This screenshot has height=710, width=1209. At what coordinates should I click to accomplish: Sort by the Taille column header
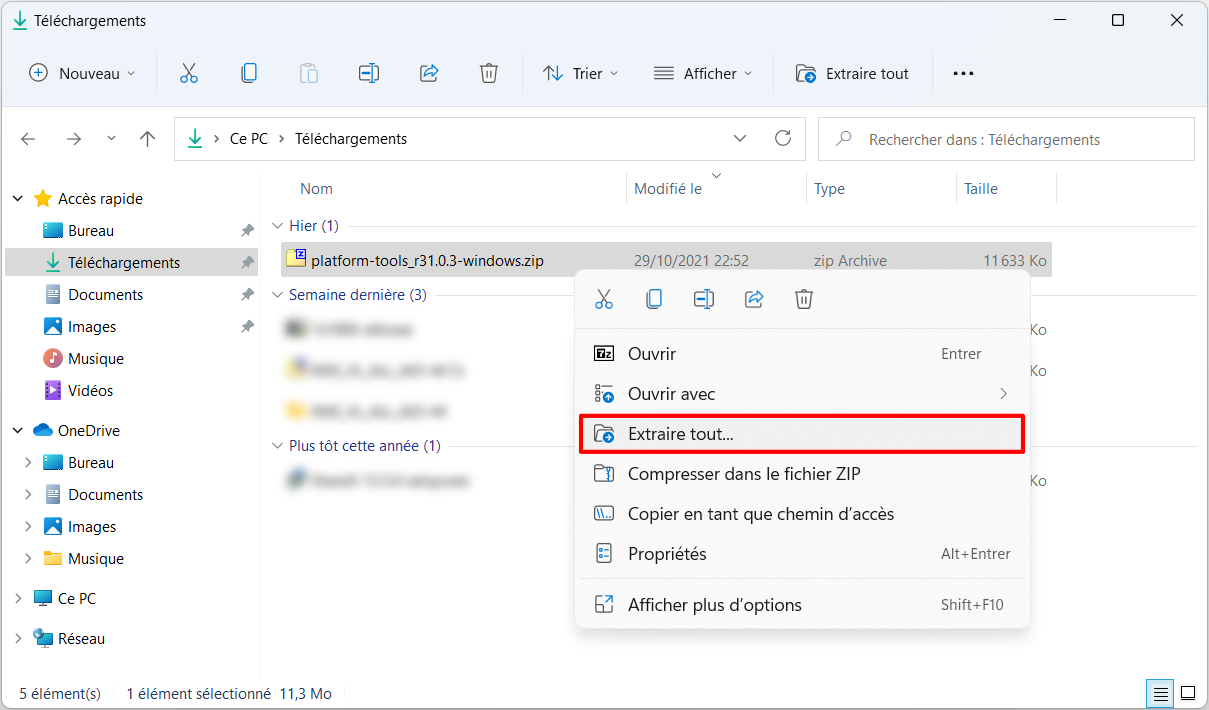coord(981,189)
